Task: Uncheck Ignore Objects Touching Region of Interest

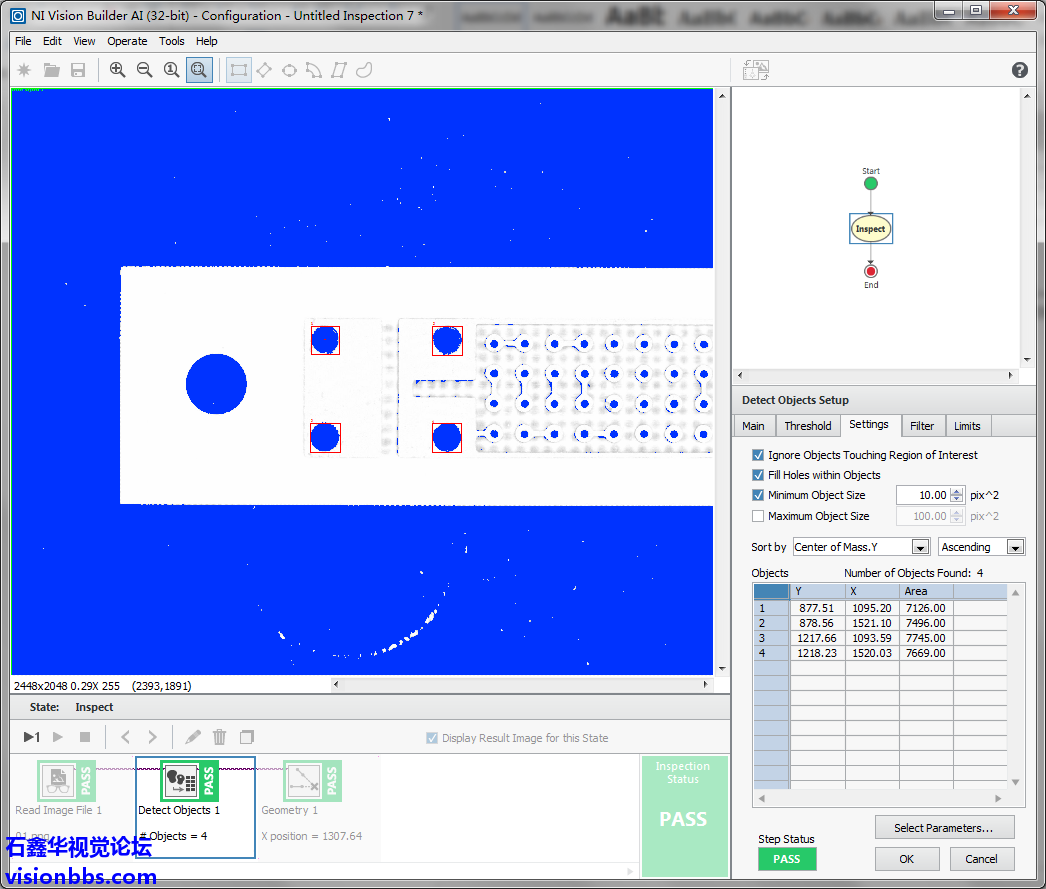Action: tap(758, 455)
